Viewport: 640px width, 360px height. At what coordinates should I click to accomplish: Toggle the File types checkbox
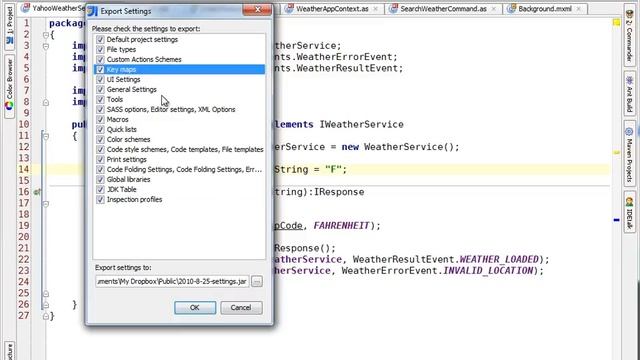pyautogui.click(x=100, y=49)
